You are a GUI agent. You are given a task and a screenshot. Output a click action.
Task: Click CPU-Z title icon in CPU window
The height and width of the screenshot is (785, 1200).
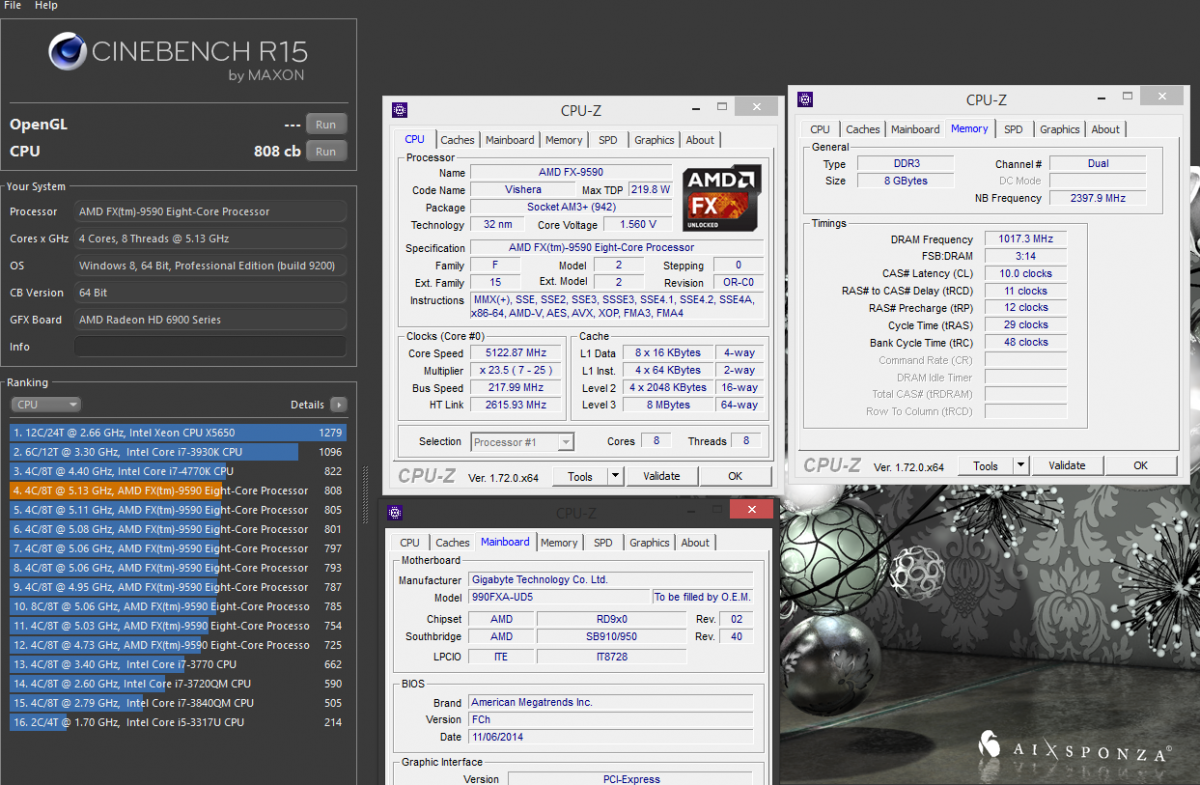point(400,110)
